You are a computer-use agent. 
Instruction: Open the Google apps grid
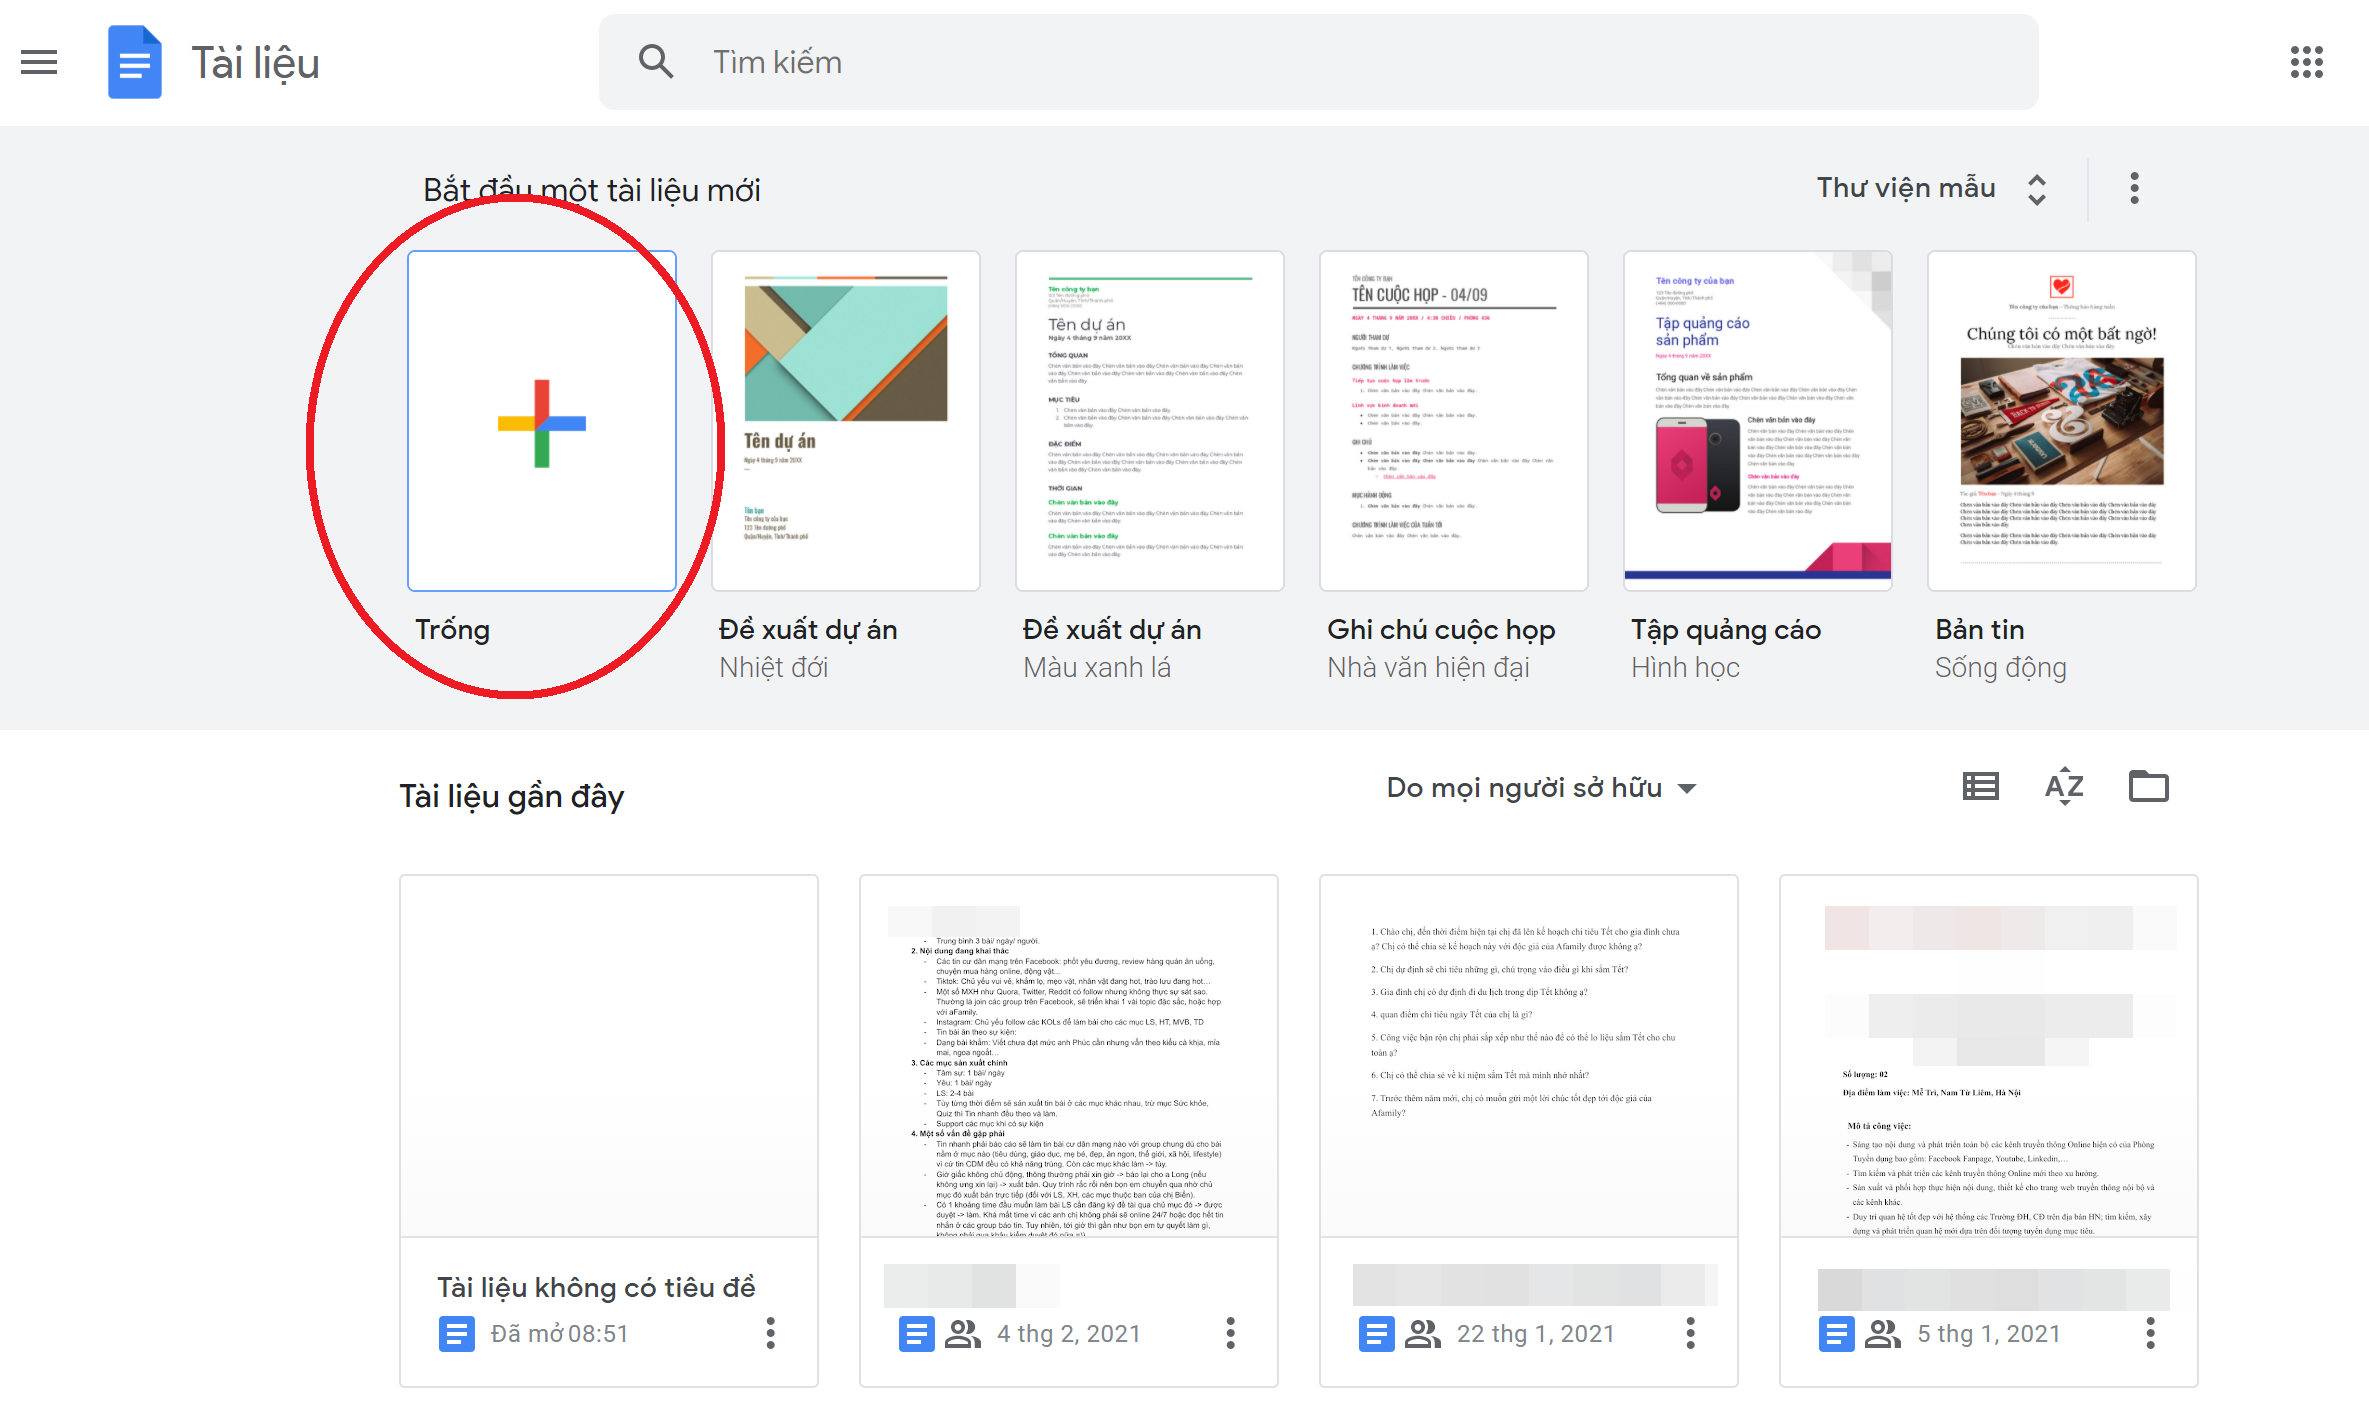(x=2306, y=62)
